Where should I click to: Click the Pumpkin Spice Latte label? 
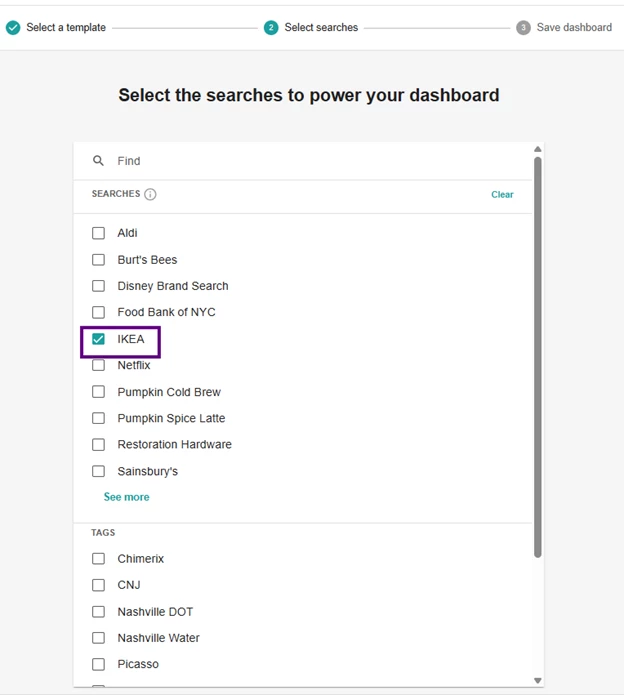pos(171,418)
